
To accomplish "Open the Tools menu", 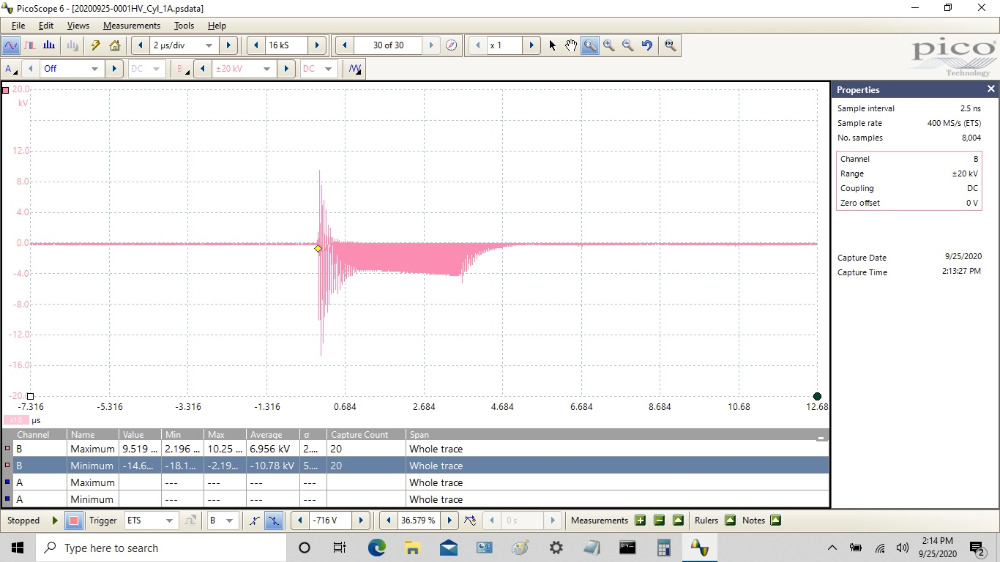I will tap(184, 25).
